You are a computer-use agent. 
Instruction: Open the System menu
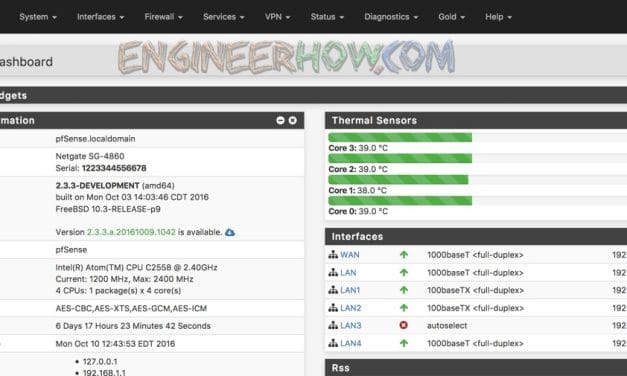tap(38, 17)
